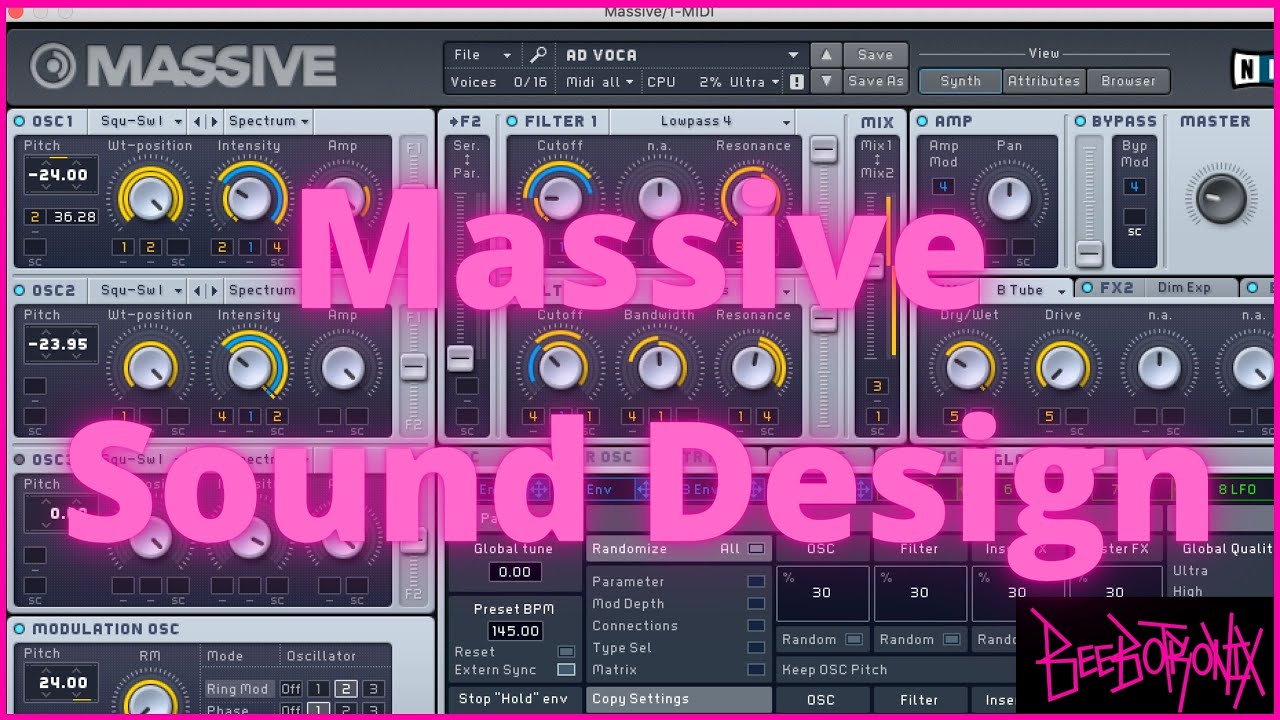
Task: Click the Stop "Hold" env button
Action: [513, 699]
